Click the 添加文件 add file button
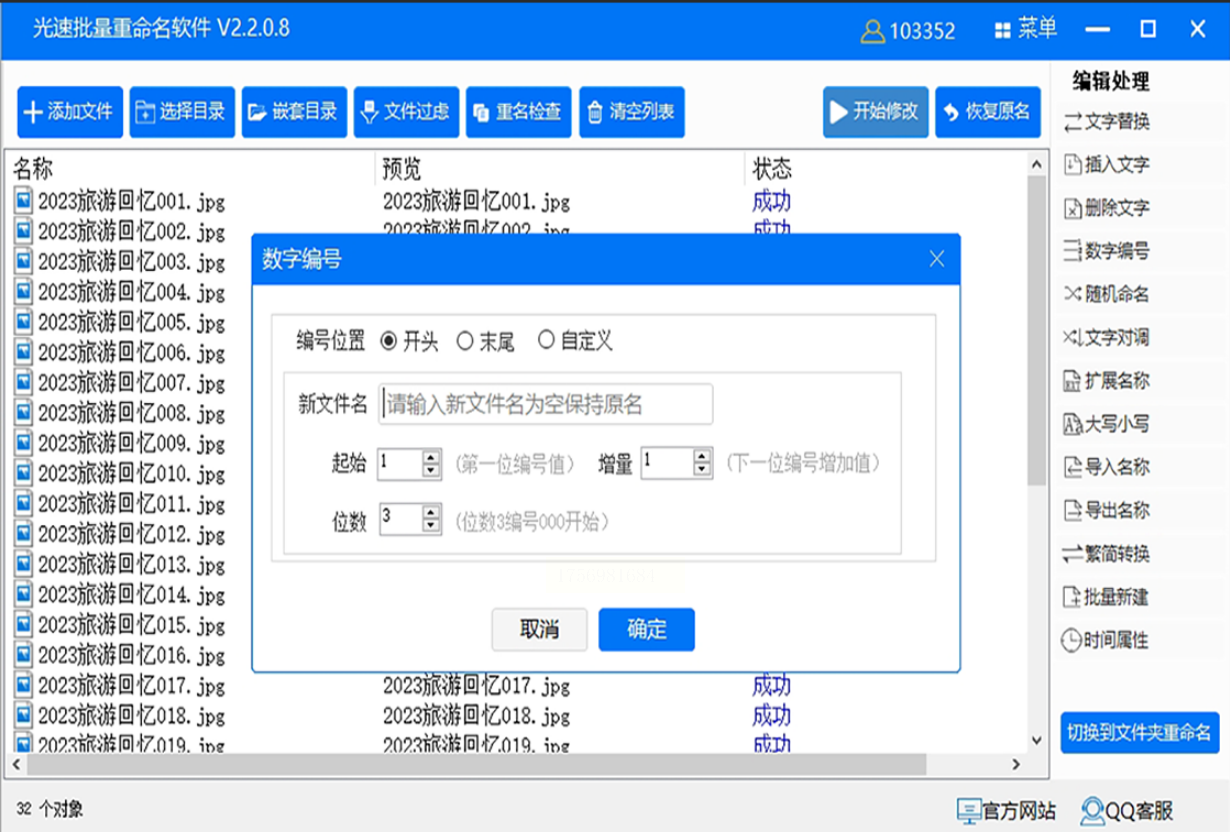 click(70, 112)
